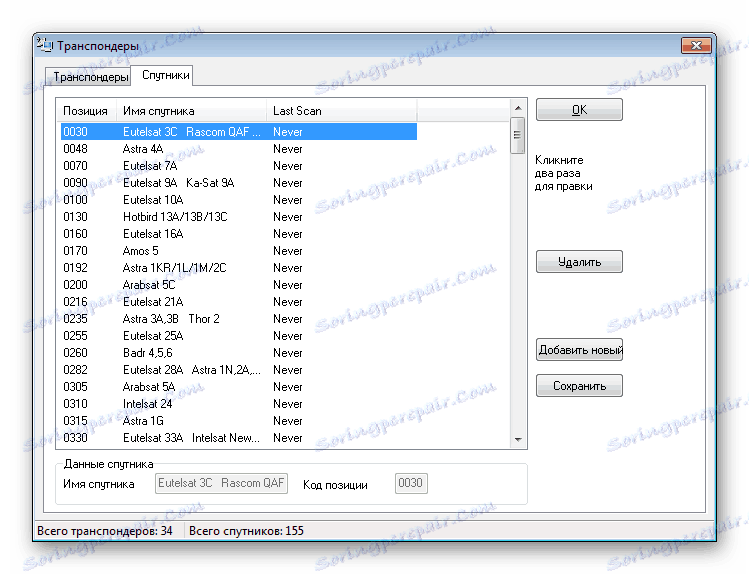This screenshot has height=574, width=749.
Task: Click Всего спутников: 155 in status bar
Action: [x=246, y=531]
